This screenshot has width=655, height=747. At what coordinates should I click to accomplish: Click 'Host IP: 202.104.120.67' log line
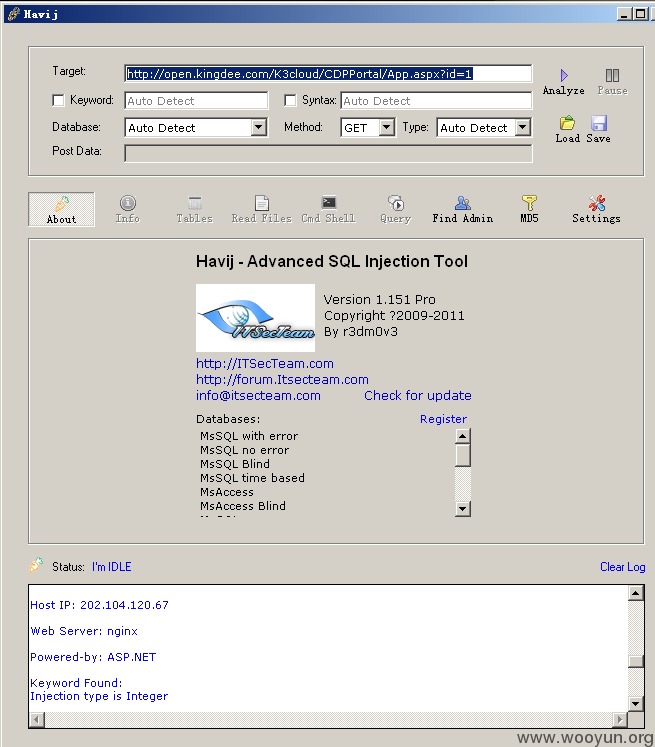(x=100, y=605)
